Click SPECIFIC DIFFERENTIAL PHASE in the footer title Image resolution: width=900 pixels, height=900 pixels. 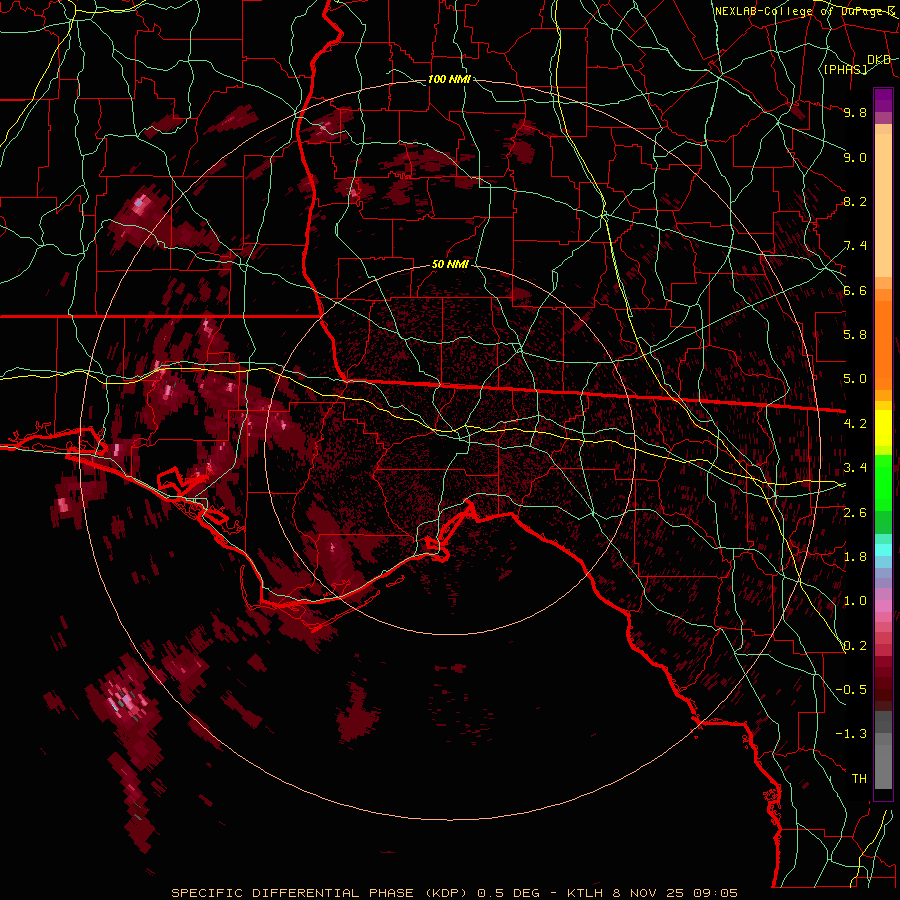click(x=293, y=893)
